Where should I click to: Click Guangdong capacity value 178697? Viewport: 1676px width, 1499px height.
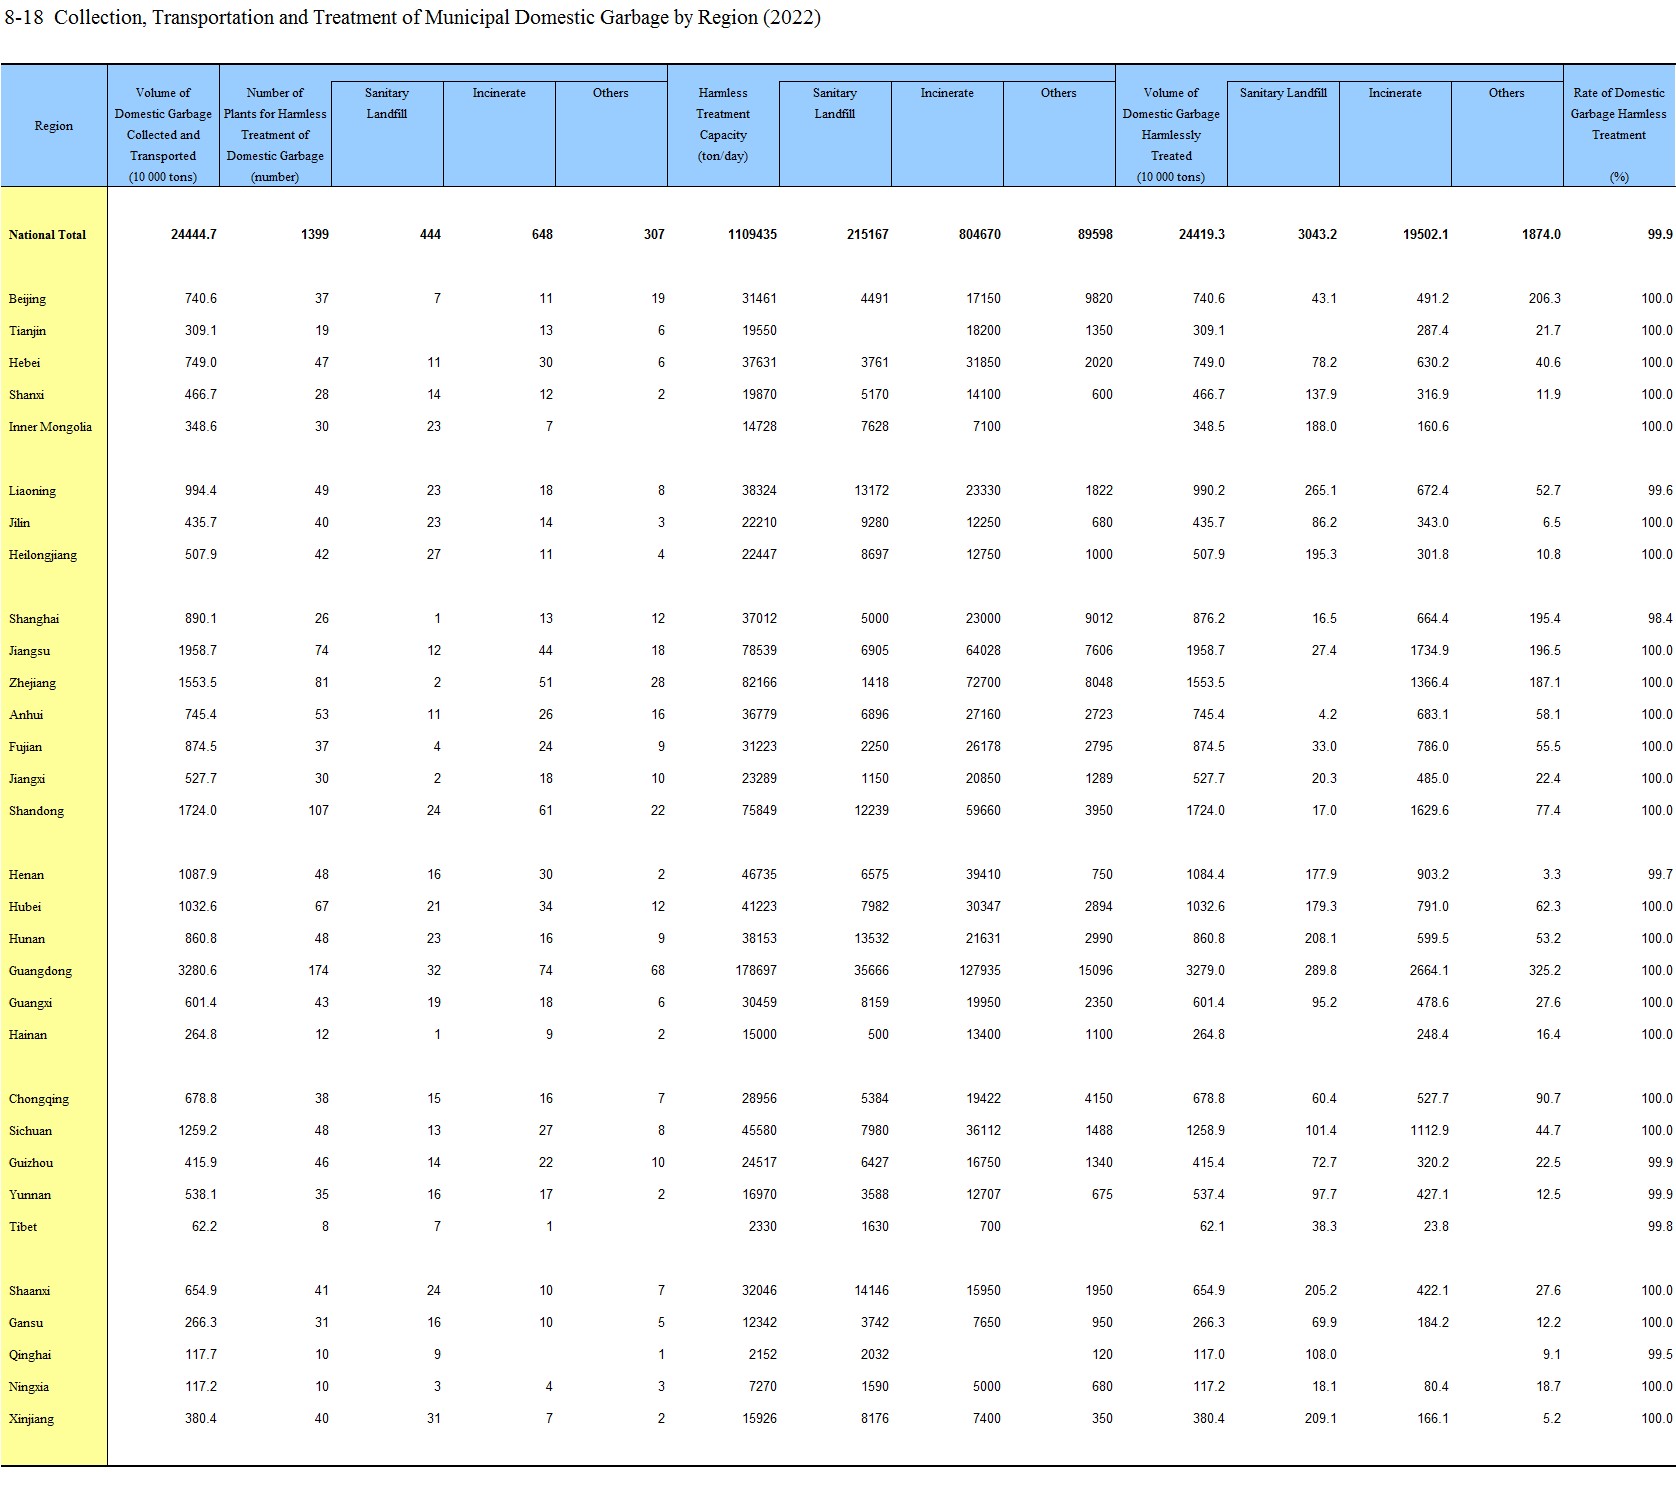point(756,971)
